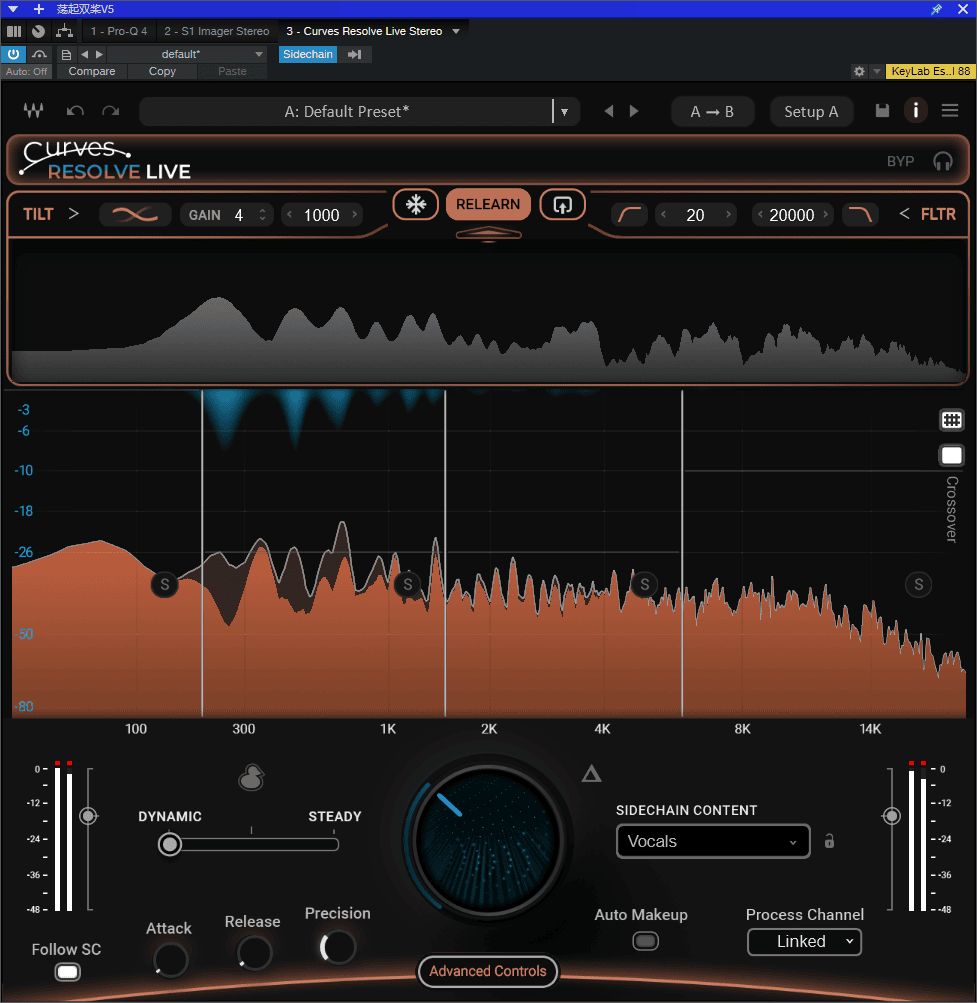Screen dimensions: 977x1003
Task: Click the headphones listen icon
Action: 942,161
